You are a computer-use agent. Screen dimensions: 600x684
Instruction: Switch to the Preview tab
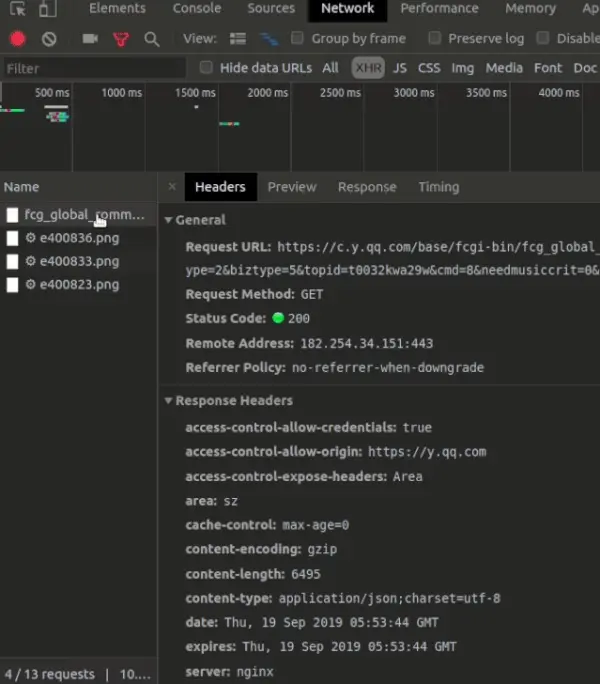[x=291, y=187]
